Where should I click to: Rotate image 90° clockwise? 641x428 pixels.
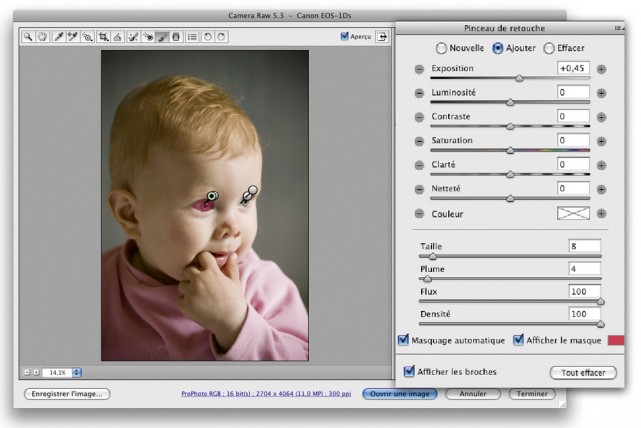coord(221,37)
